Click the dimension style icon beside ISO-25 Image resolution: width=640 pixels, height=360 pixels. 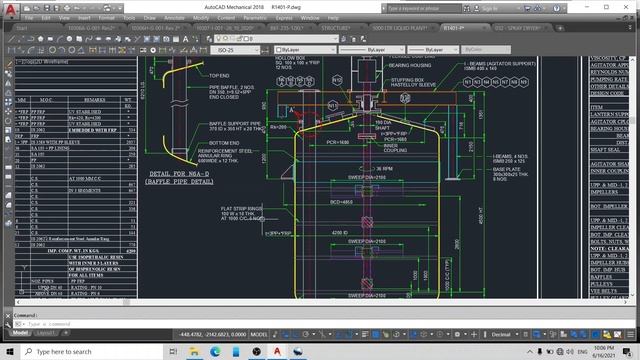click(265, 50)
